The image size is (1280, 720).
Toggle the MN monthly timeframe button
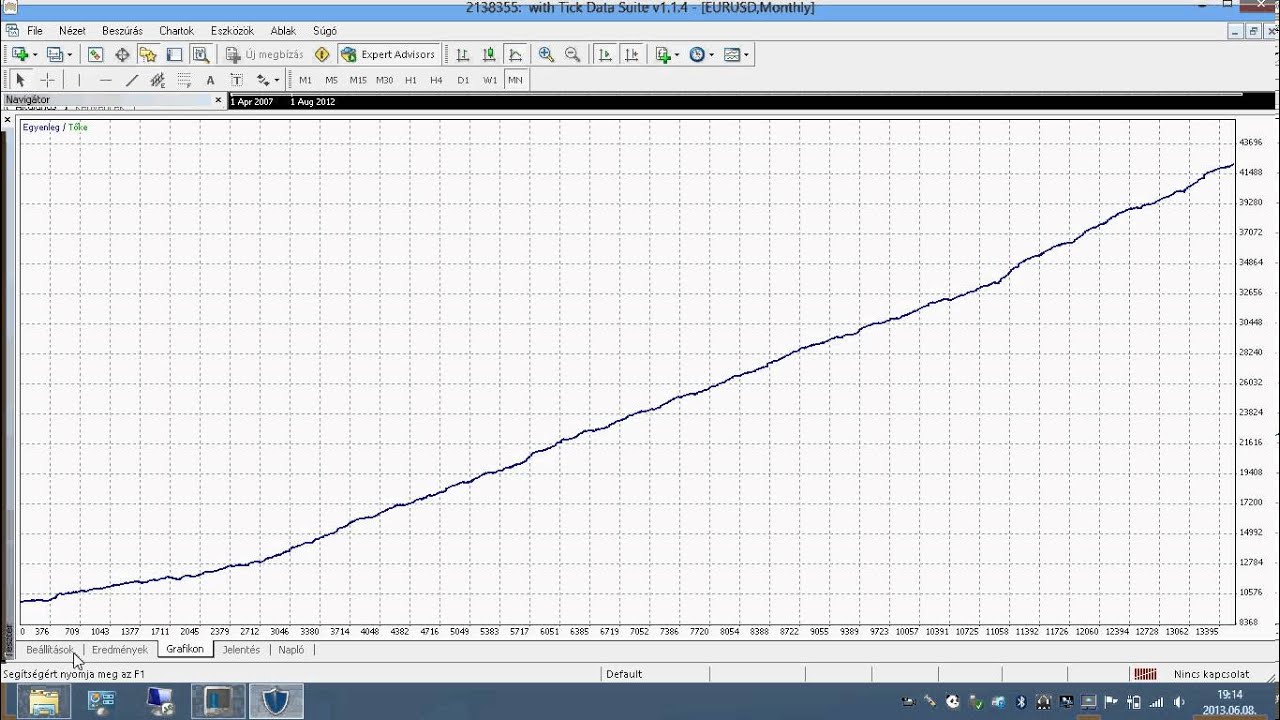515,80
